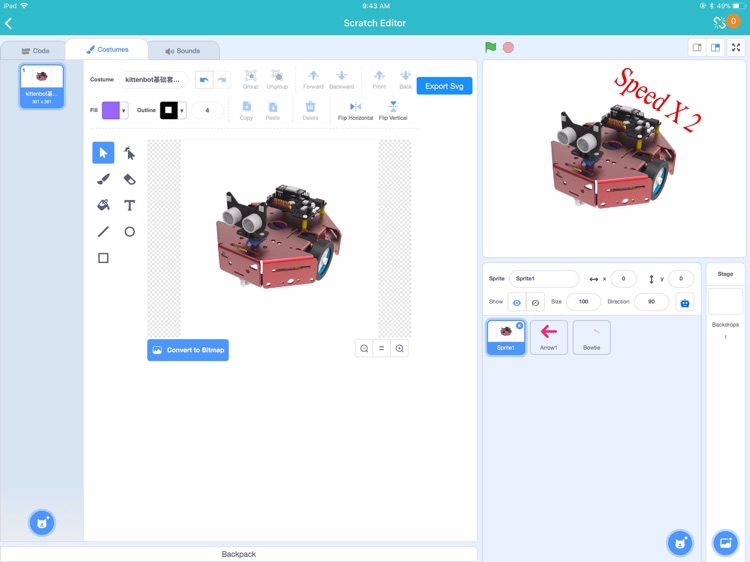750x562 pixels.
Task: Send selection to Back
Action: (x=405, y=79)
